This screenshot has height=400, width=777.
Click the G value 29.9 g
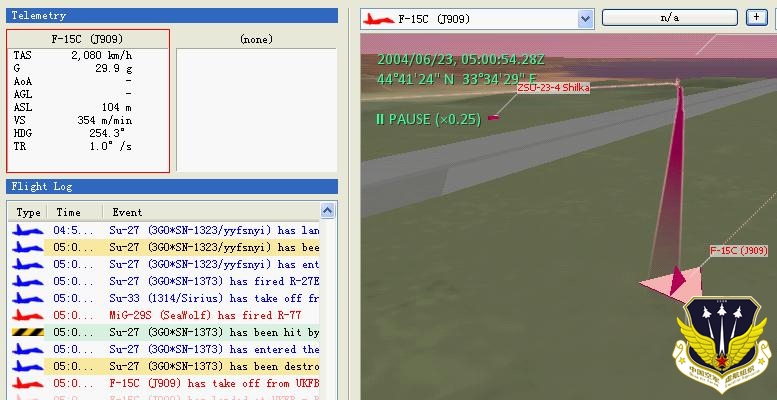(113, 68)
